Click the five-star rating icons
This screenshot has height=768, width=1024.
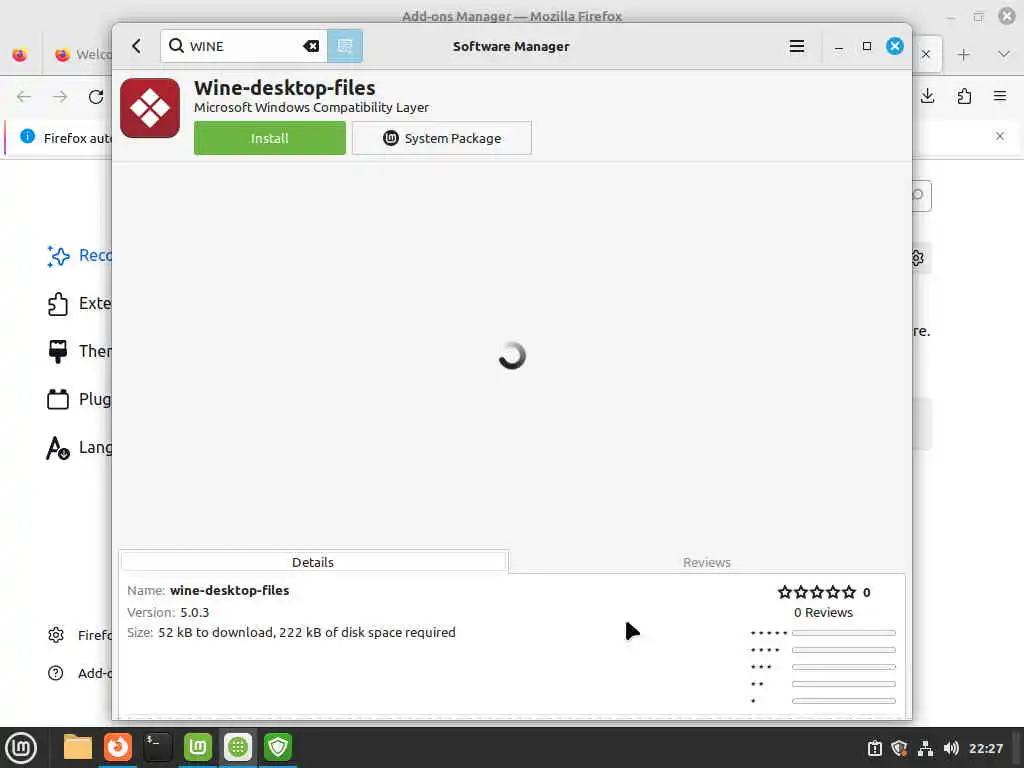click(x=816, y=592)
